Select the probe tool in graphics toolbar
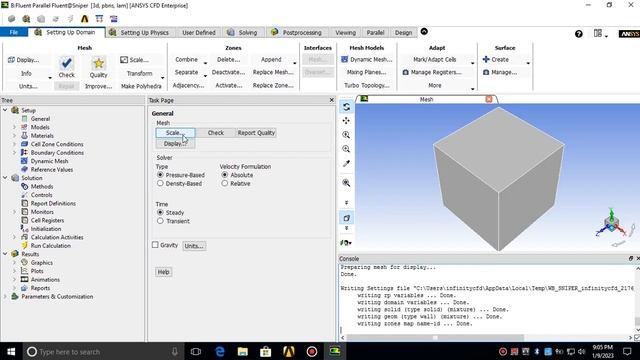The height and width of the screenshot is (360, 640). [x=346, y=164]
